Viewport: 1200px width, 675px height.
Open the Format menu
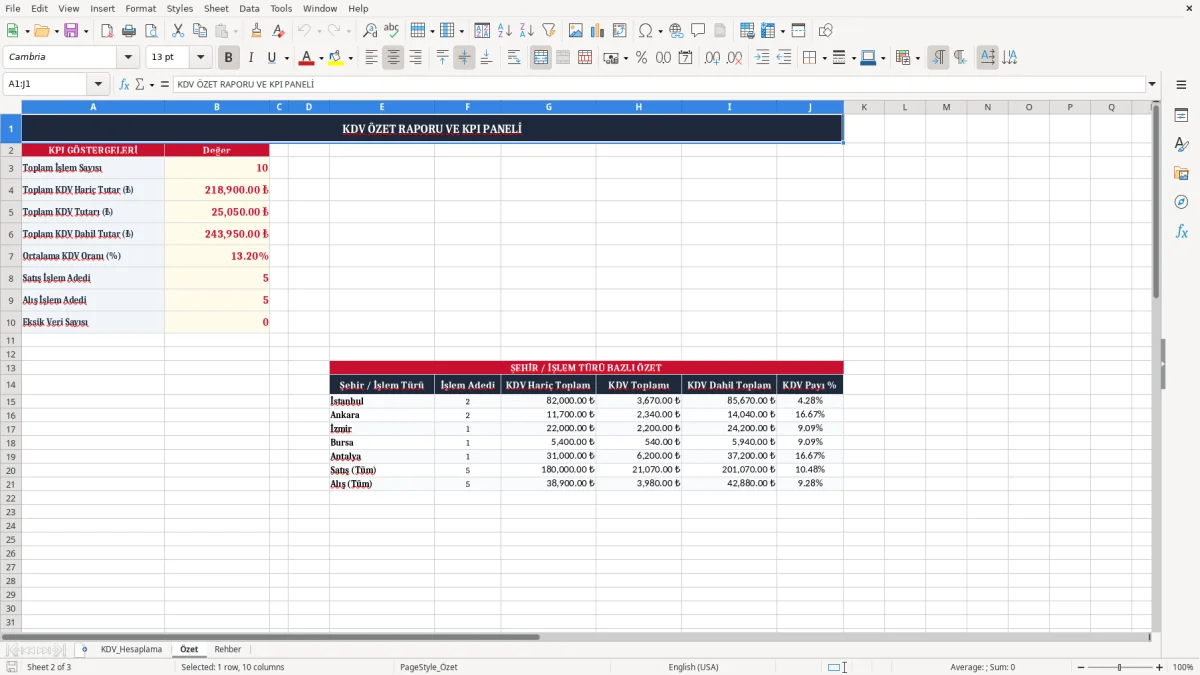[140, 8]
